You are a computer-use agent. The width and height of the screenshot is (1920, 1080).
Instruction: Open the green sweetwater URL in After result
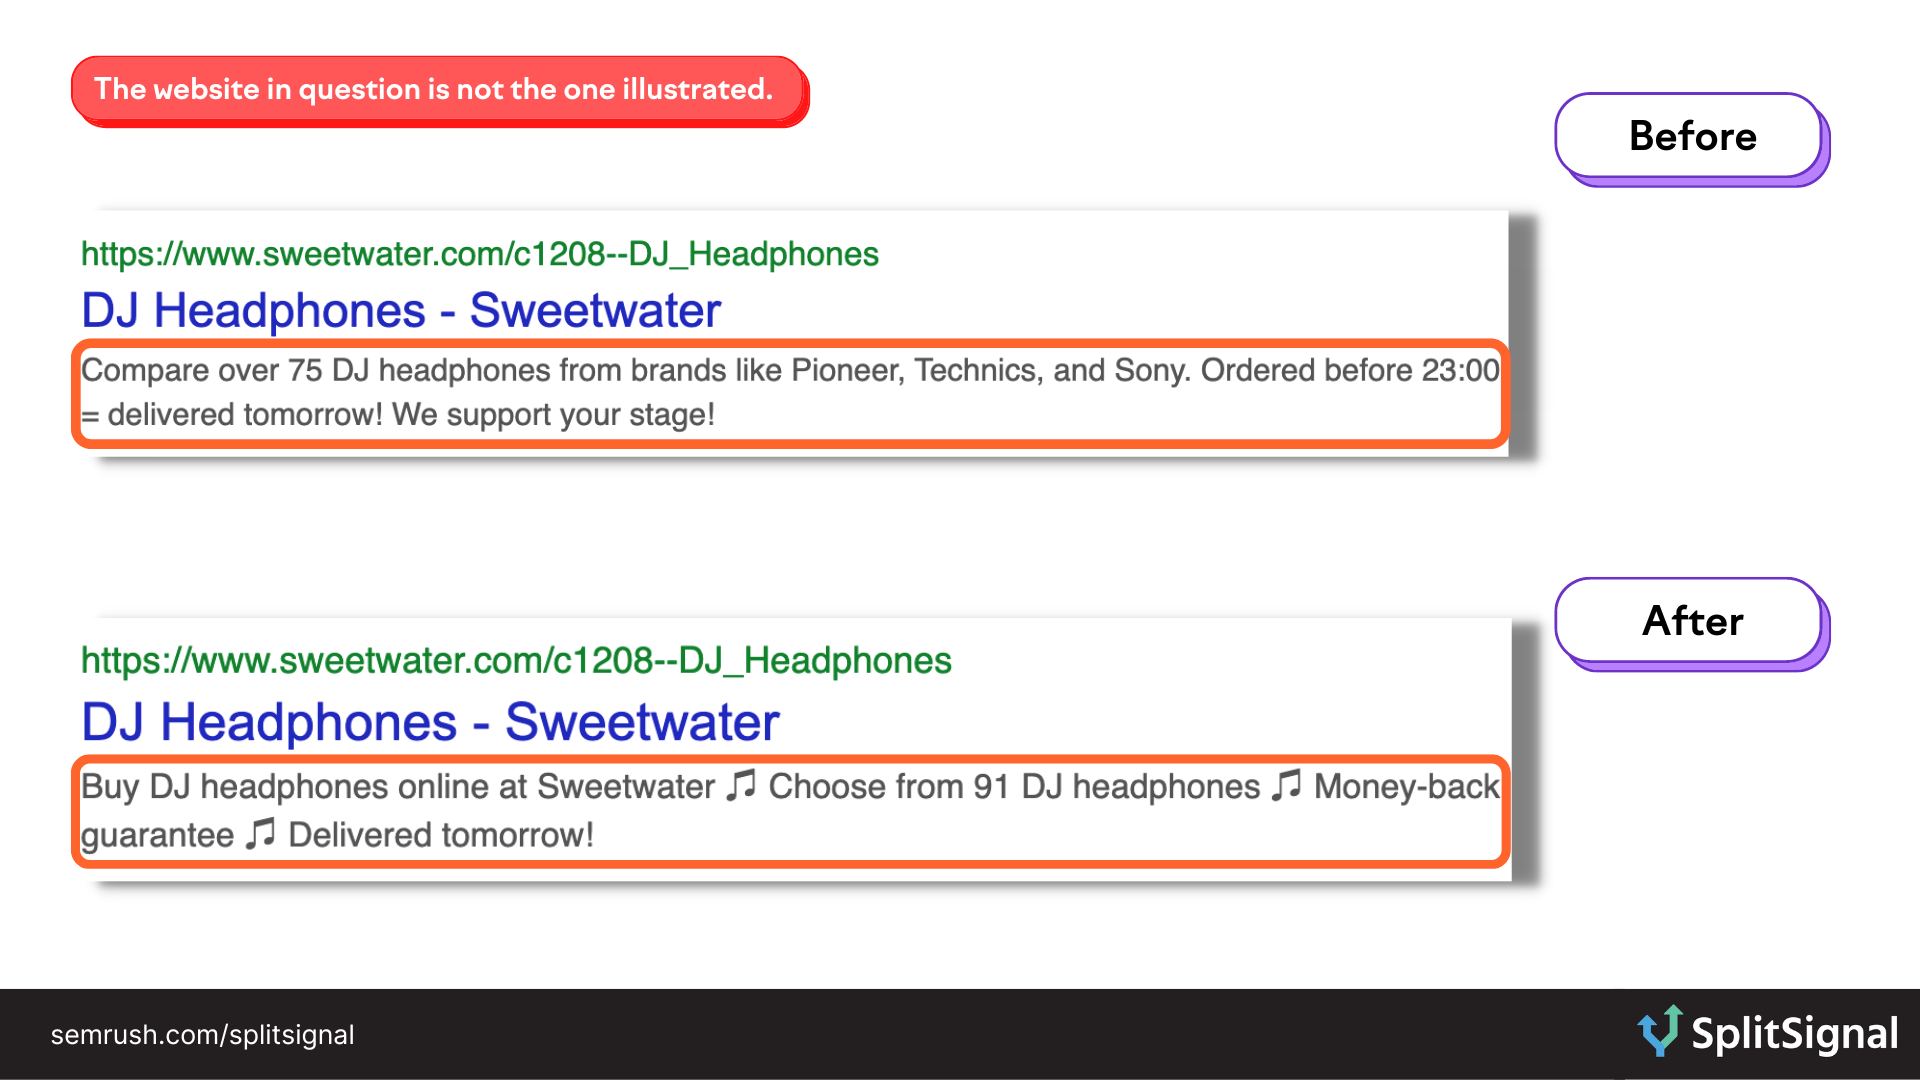click(x=515, y=660)
